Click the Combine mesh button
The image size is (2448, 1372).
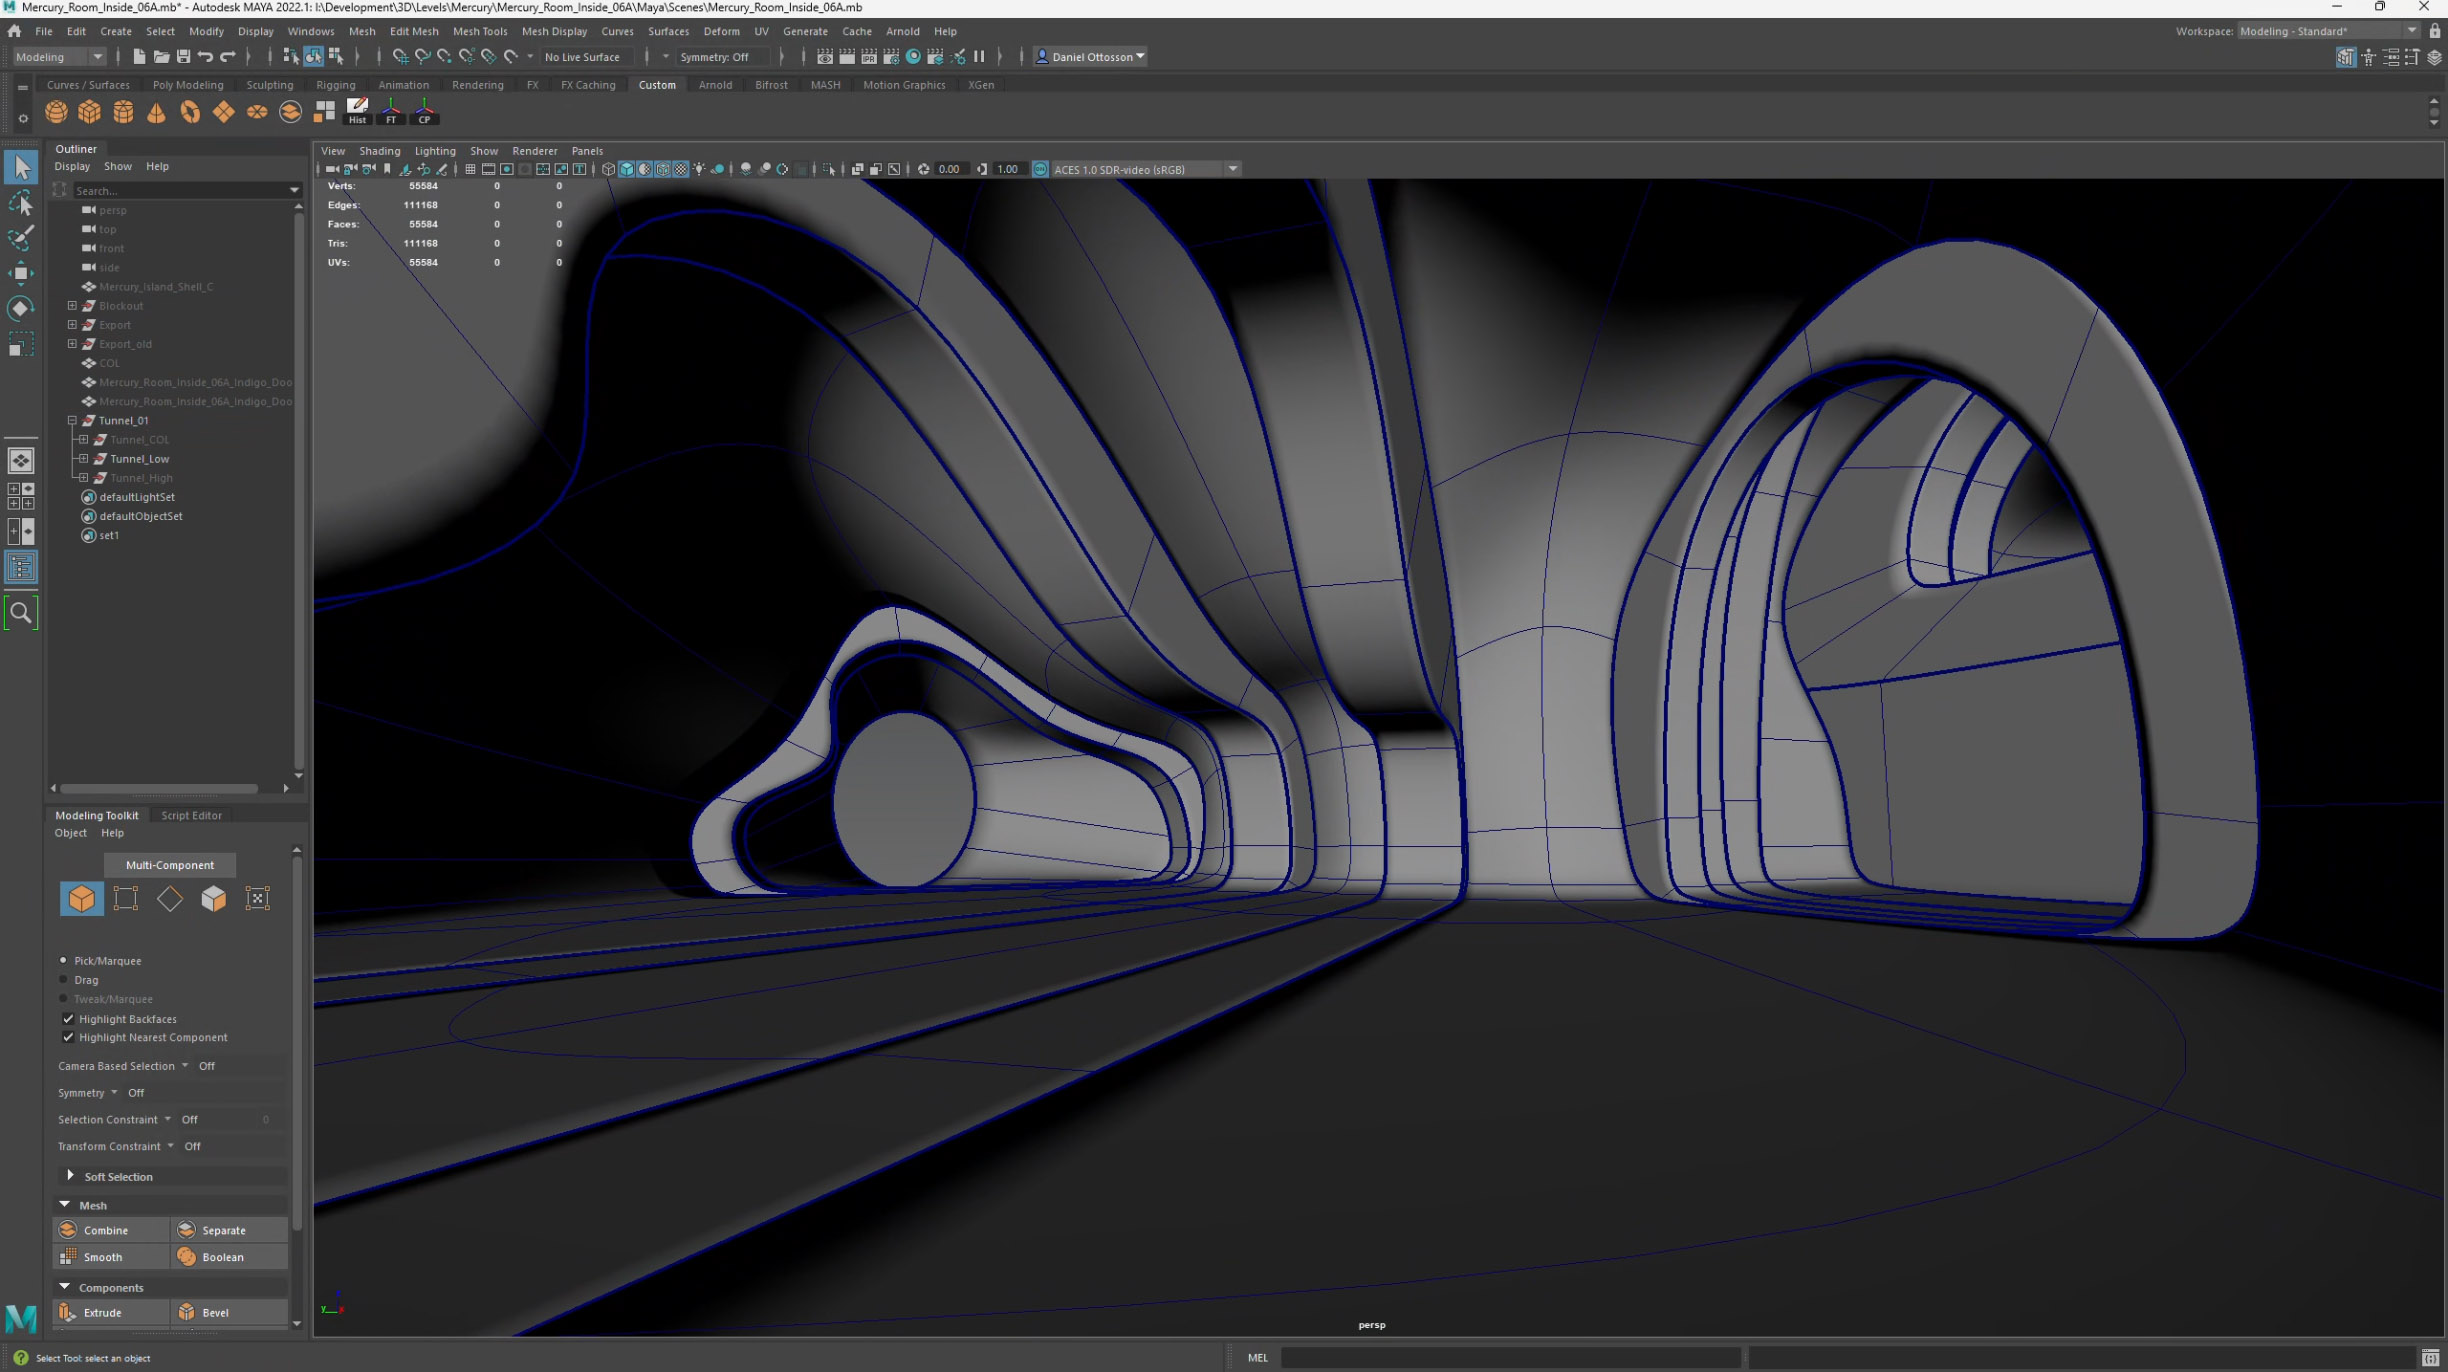pos(106,1230)
